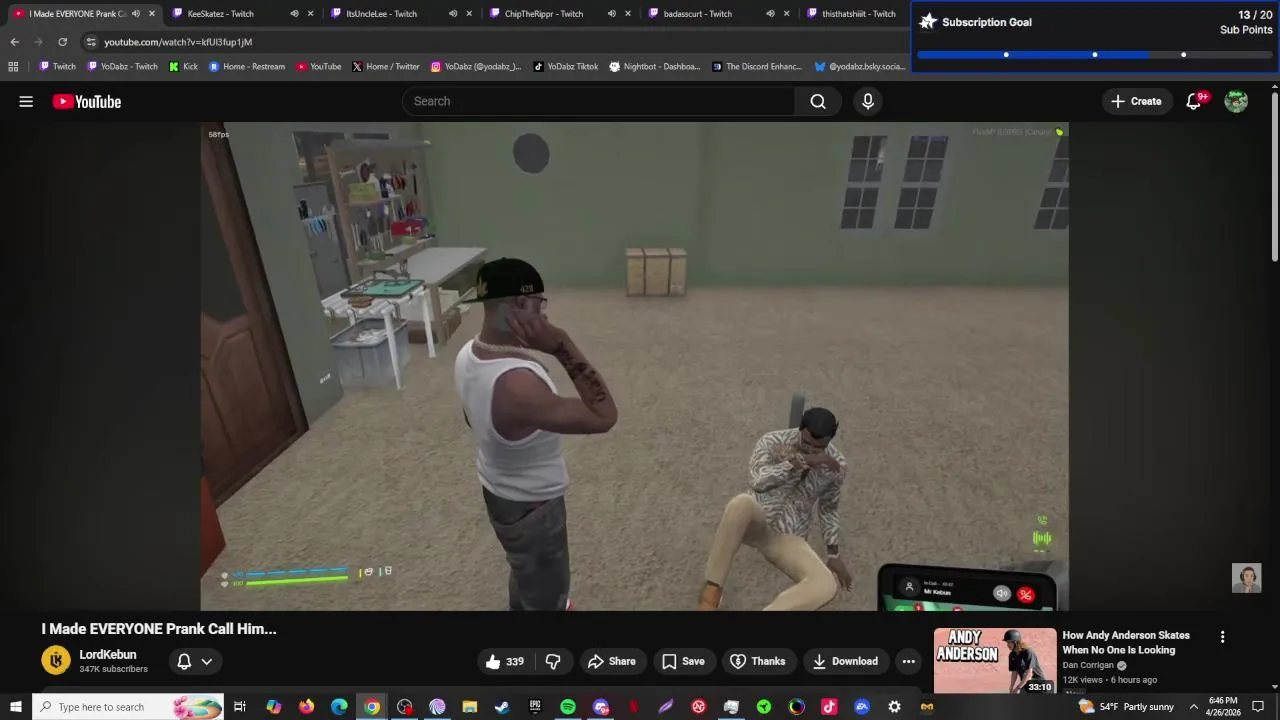Go to YouTube home via logo
Screen dimensions: 1280x720
pyautogui.click(x=87, y=101)
